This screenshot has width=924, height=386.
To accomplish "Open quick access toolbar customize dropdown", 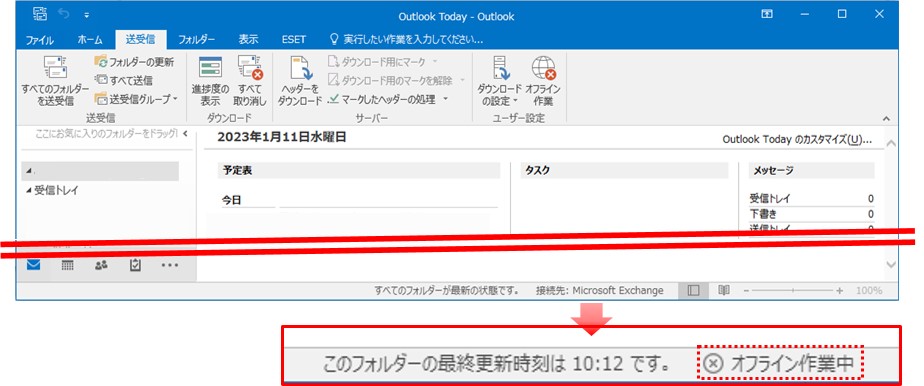I will point(87,15).
